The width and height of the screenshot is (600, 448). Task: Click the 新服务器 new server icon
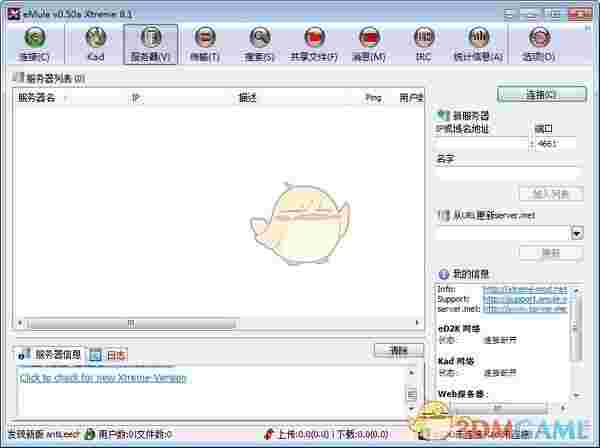pos(442,115)
